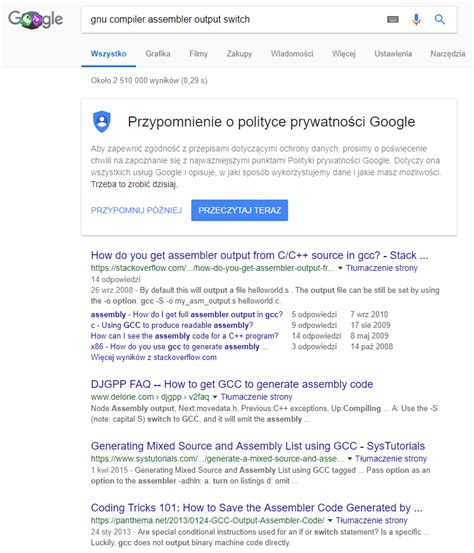Image resolution: width=474 pixels, height=553 pixels.
Task: Expand the systutorials result dropdown arrow
Action: (x=350, y=459)
